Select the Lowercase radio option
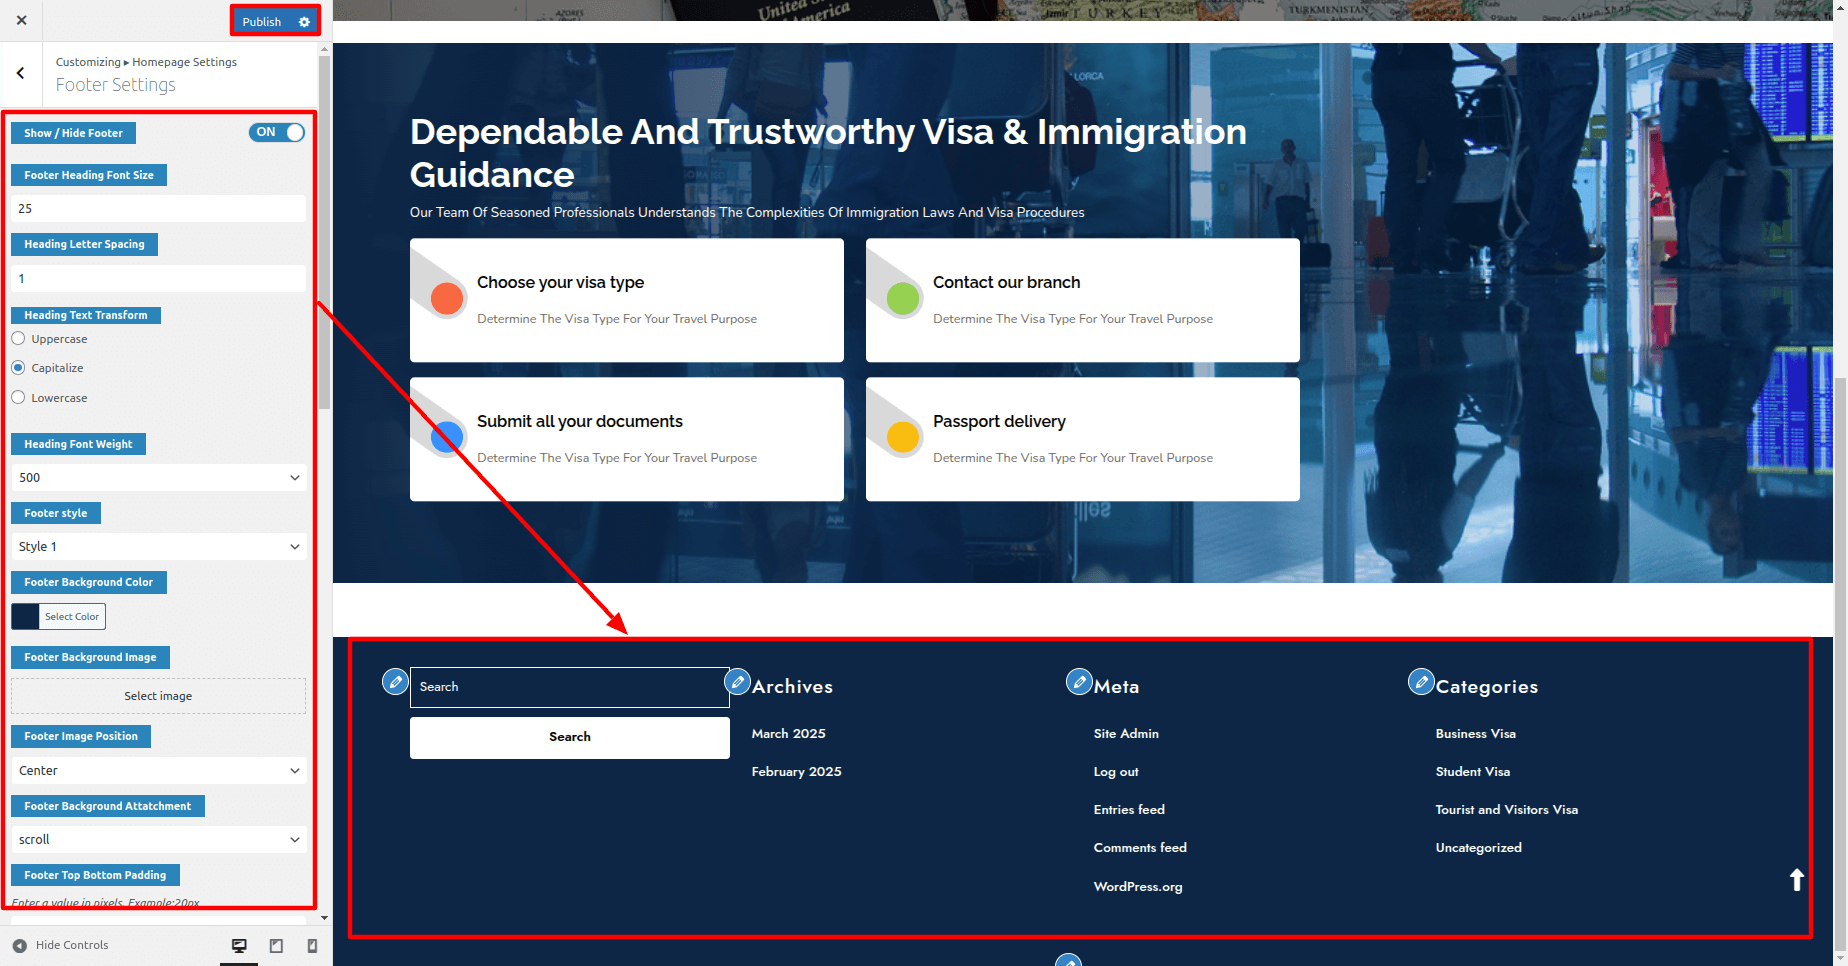This screenshot has width=1848, height=966. (x=18, y=398)
